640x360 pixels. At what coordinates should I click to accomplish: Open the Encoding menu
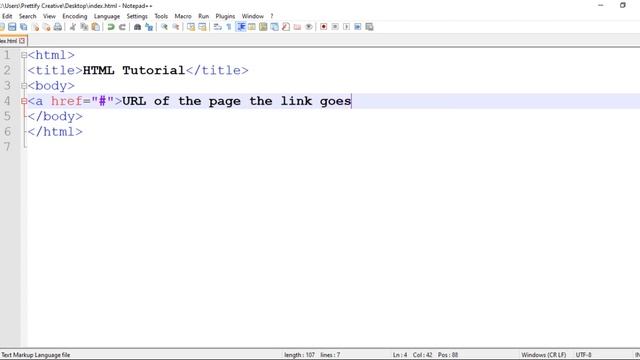(75, 16)
